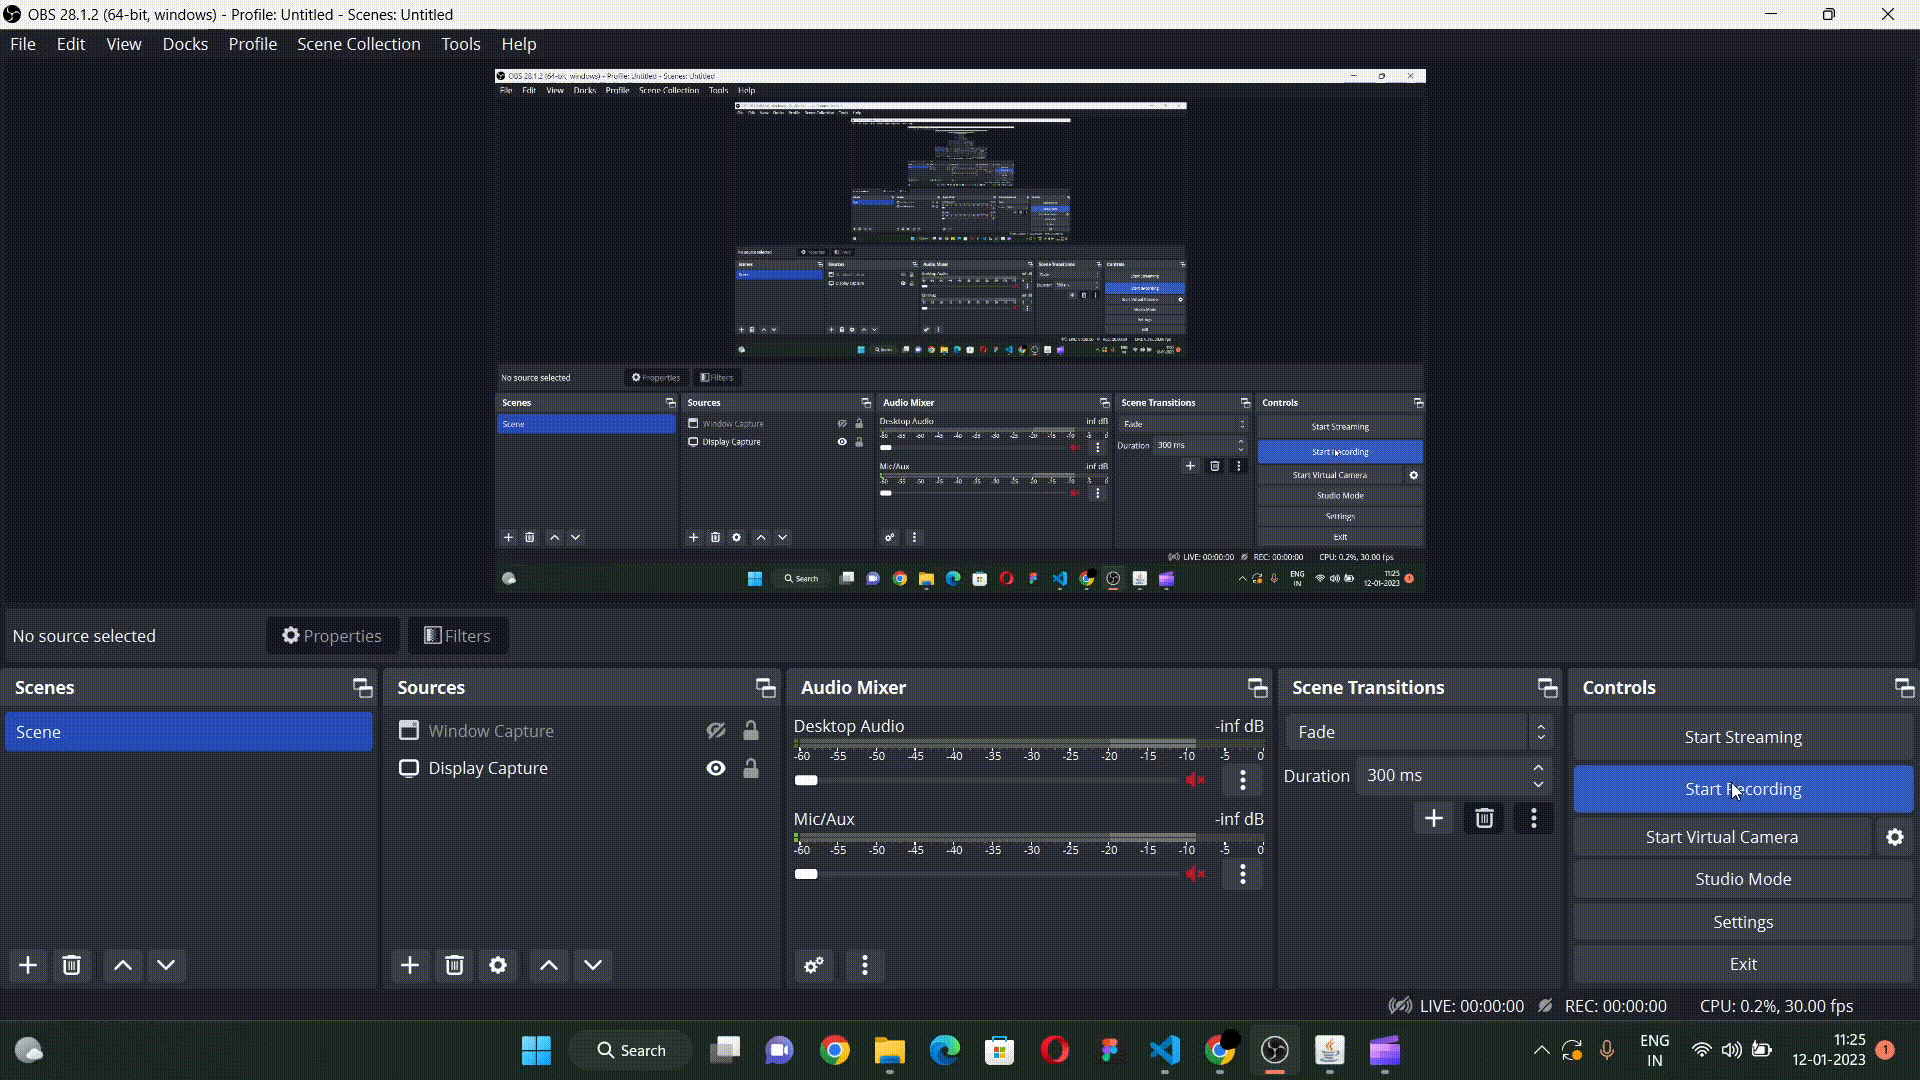Open the Fade transition dropdown

1419,732
